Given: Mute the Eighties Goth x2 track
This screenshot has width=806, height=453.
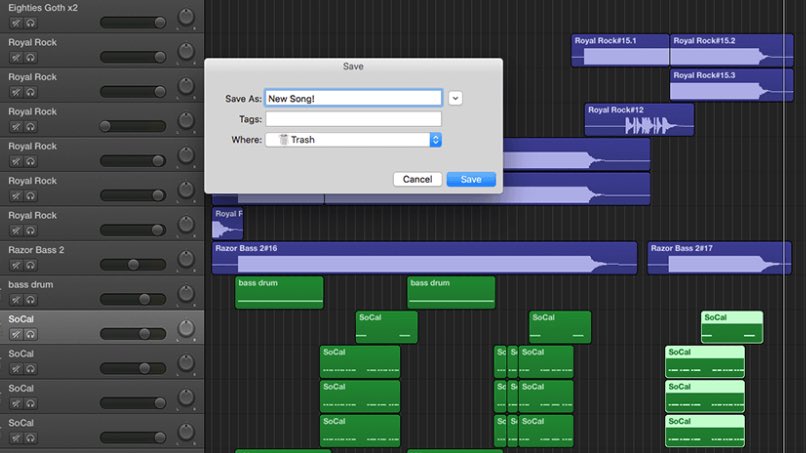Looking at the screenshot, I should click(x=16, y=23).
